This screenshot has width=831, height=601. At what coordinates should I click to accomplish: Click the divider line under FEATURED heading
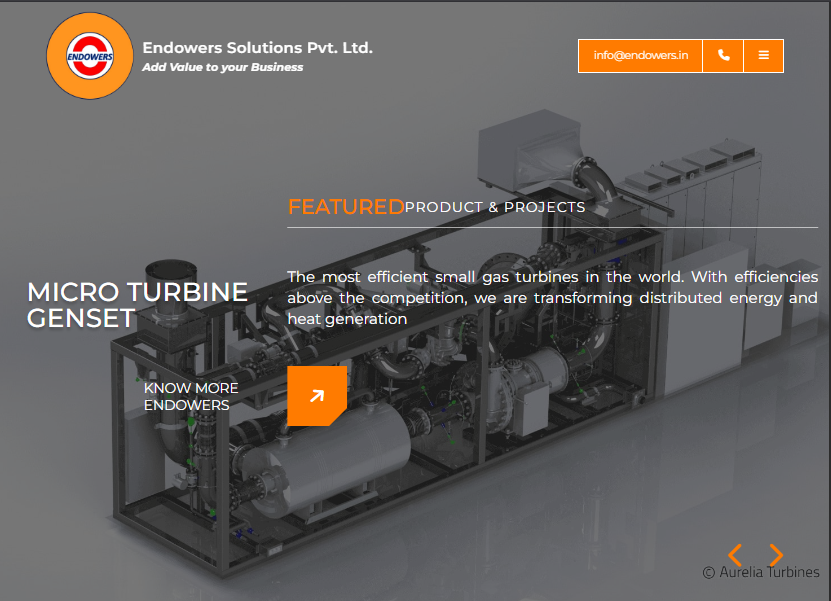[552, 228]
